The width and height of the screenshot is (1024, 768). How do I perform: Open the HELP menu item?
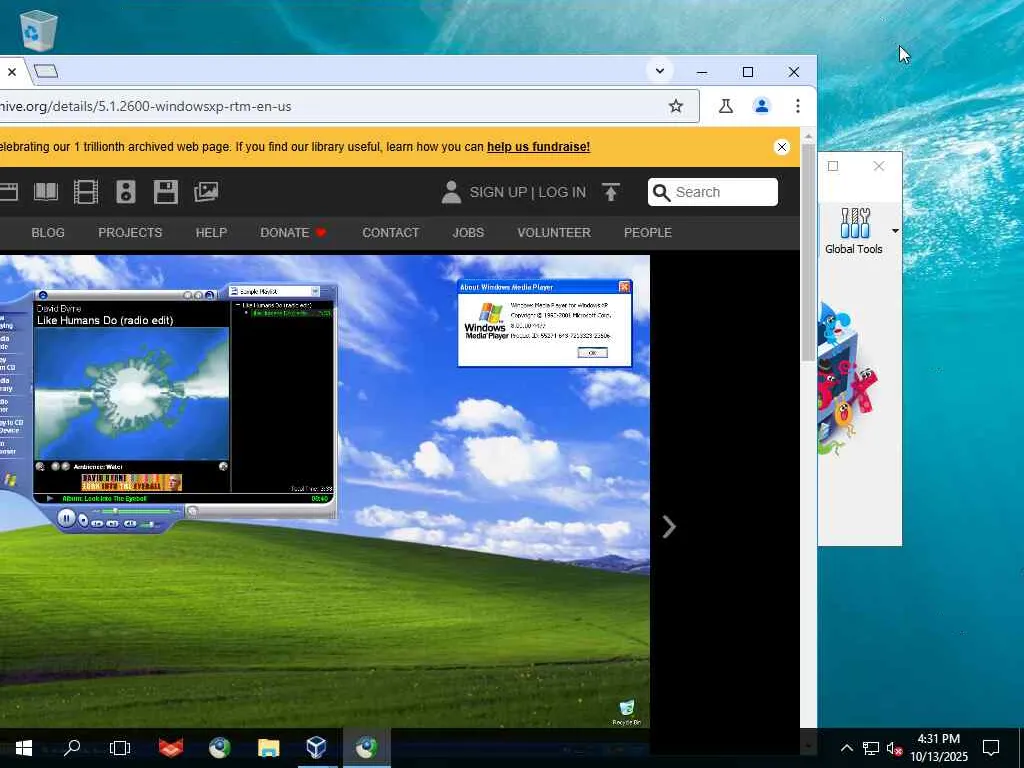[211, 232]
